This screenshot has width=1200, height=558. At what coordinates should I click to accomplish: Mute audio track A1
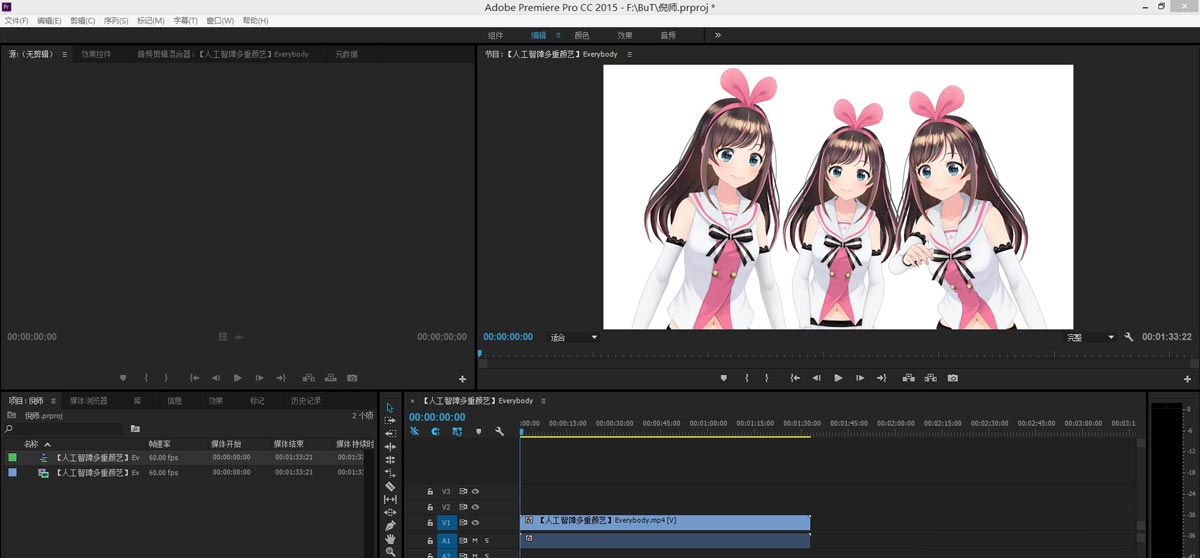(475, 540)
